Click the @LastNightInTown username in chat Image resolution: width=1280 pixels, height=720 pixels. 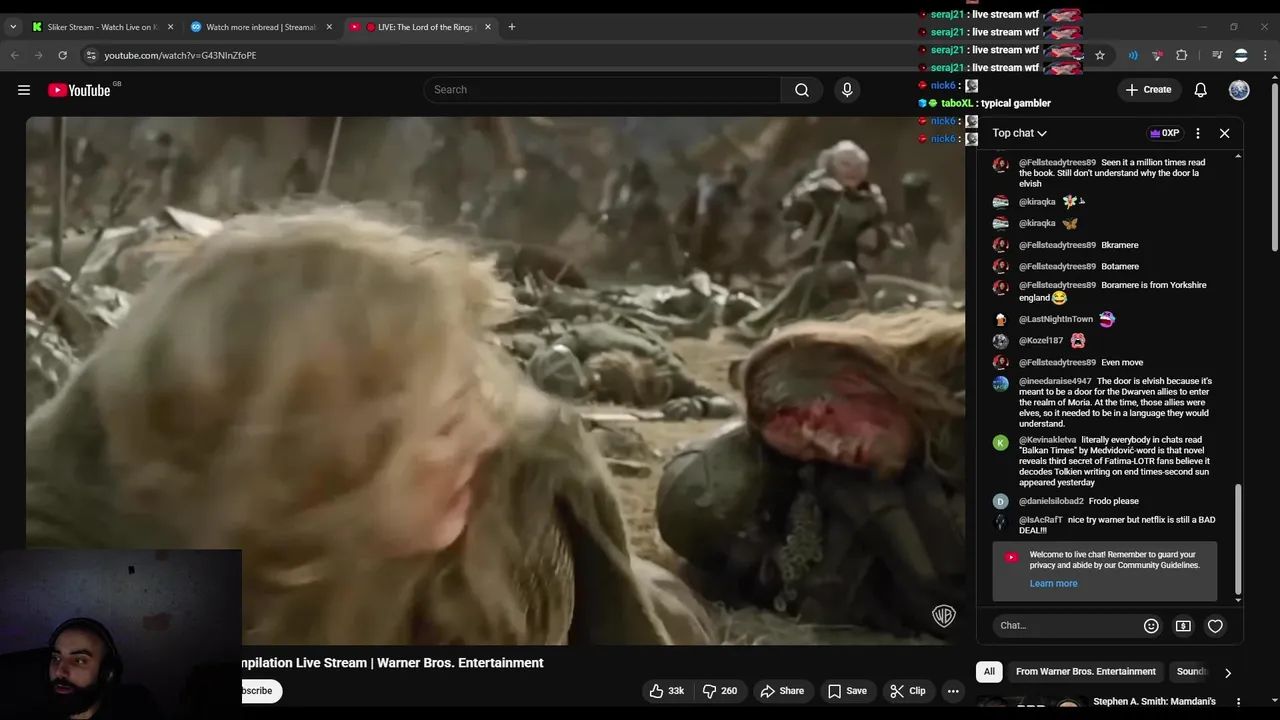pos(1056,319)
